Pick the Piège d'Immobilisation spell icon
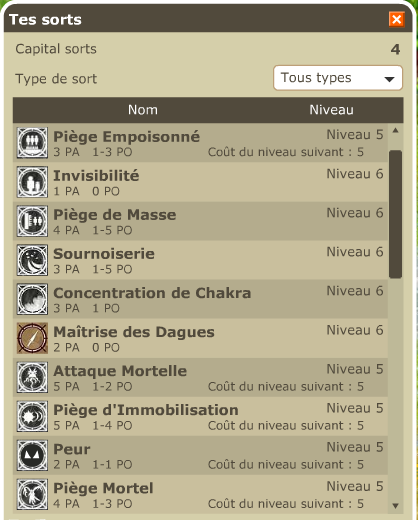418x520 pixels. point(32,416)
